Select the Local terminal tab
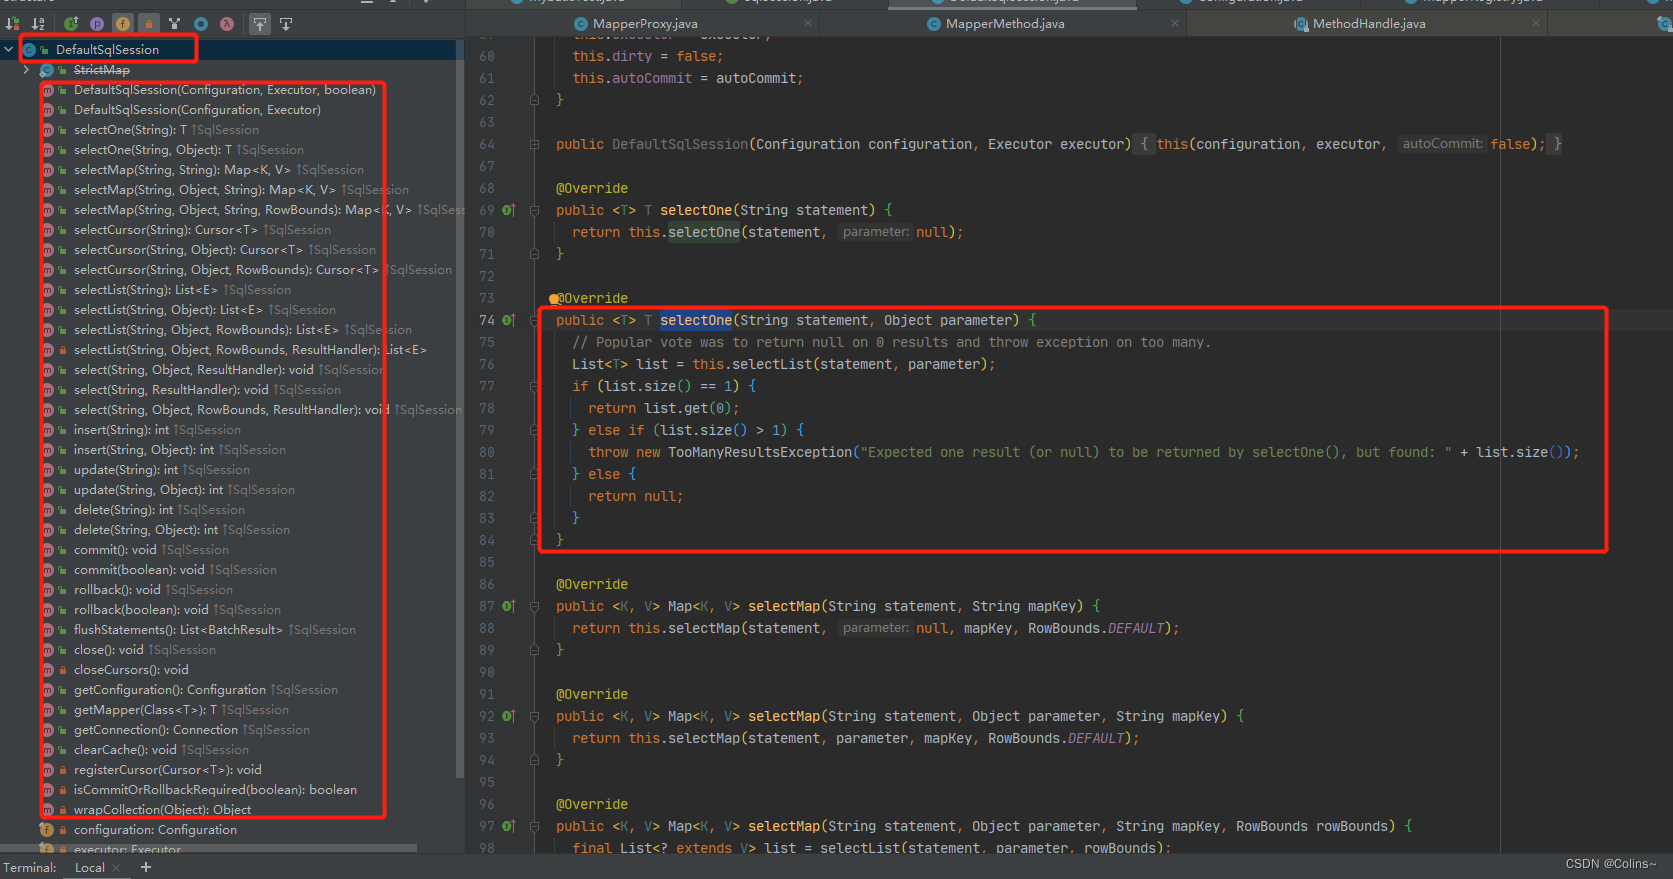 90,867
